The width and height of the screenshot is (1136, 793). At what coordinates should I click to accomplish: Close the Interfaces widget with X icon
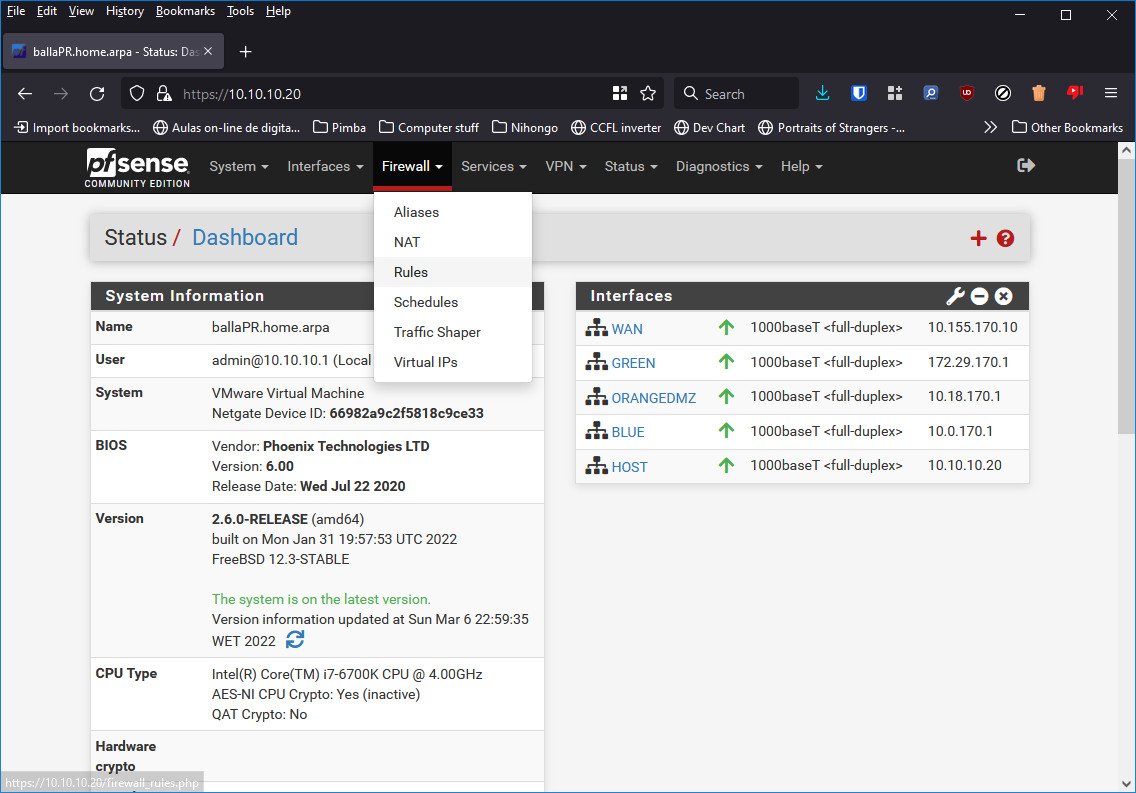(x=1004, y=296)
